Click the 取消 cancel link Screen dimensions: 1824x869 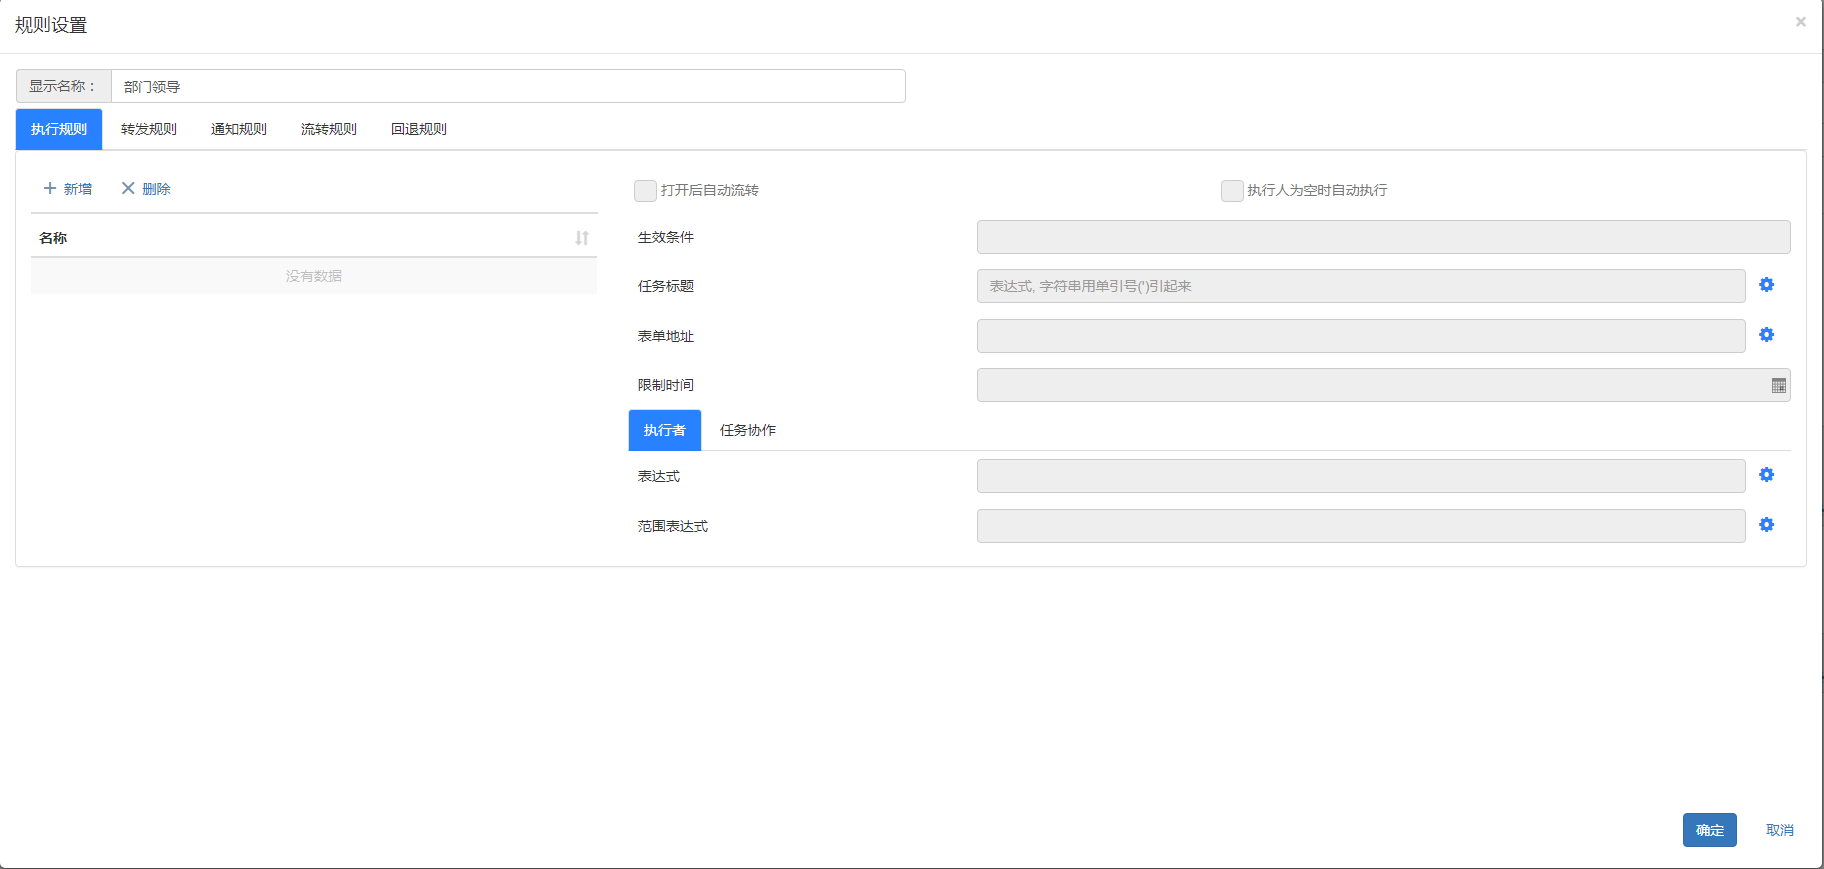1779,830
